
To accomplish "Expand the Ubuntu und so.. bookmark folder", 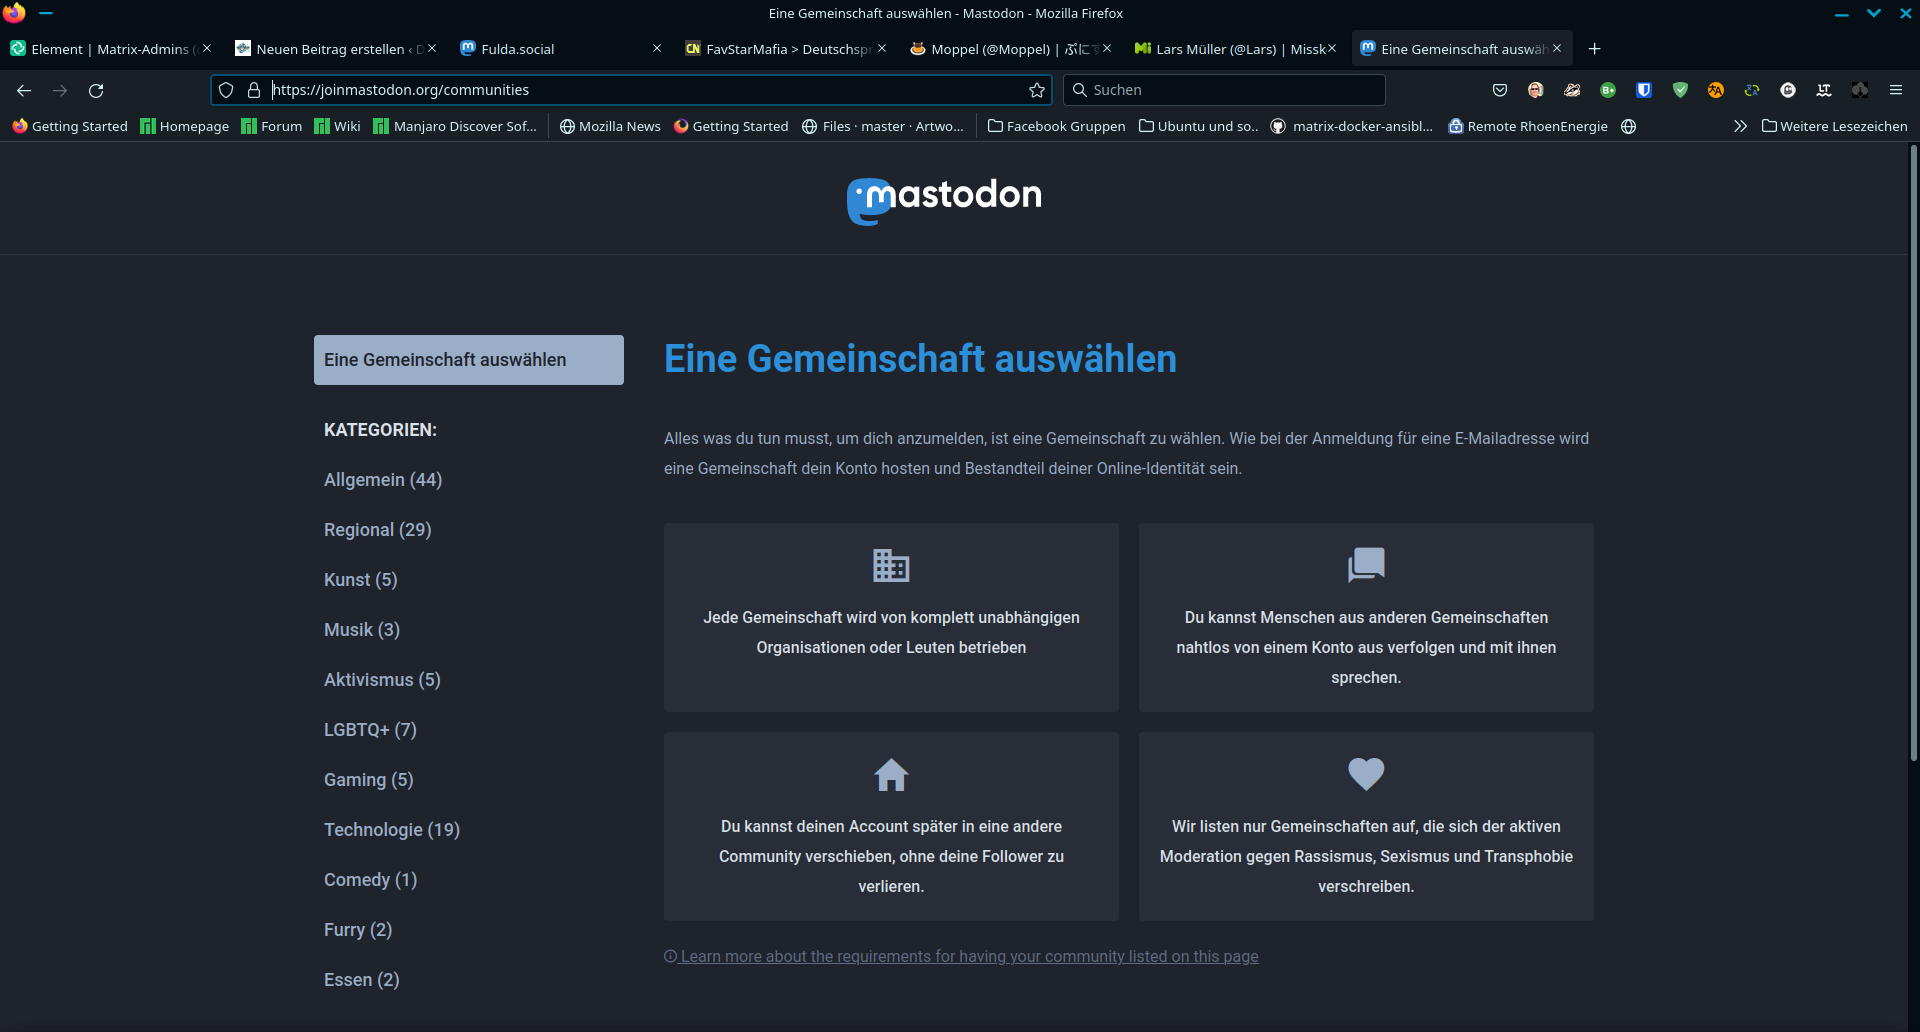I will coord(1198,126).
